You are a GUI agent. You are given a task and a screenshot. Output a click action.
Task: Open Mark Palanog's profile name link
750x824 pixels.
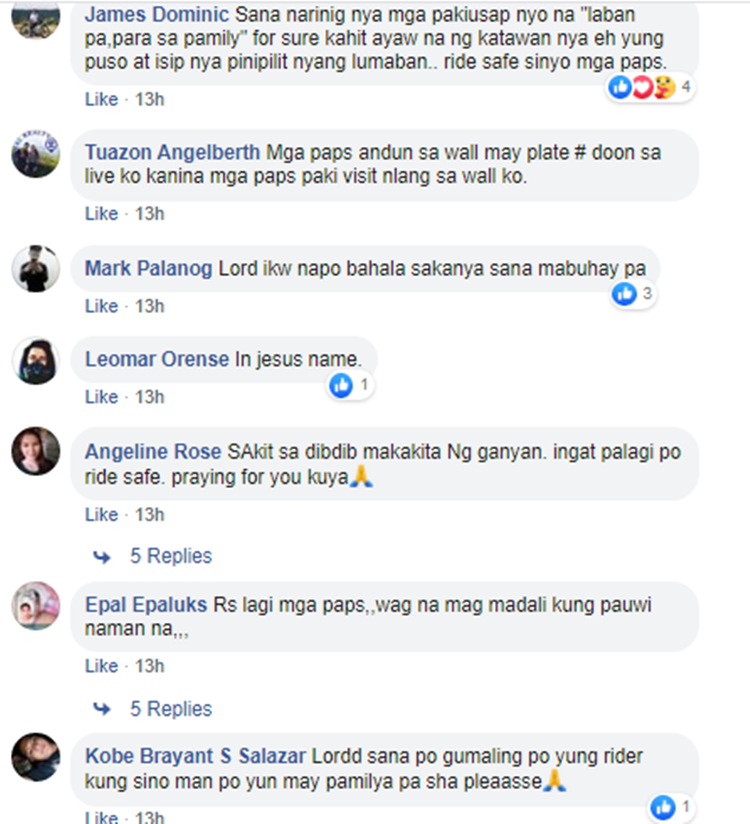click(149, 269)
